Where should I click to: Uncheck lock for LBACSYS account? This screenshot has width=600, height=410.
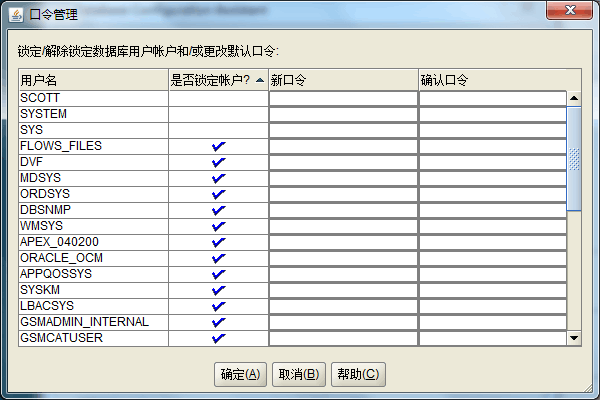[x=218, y=306]
